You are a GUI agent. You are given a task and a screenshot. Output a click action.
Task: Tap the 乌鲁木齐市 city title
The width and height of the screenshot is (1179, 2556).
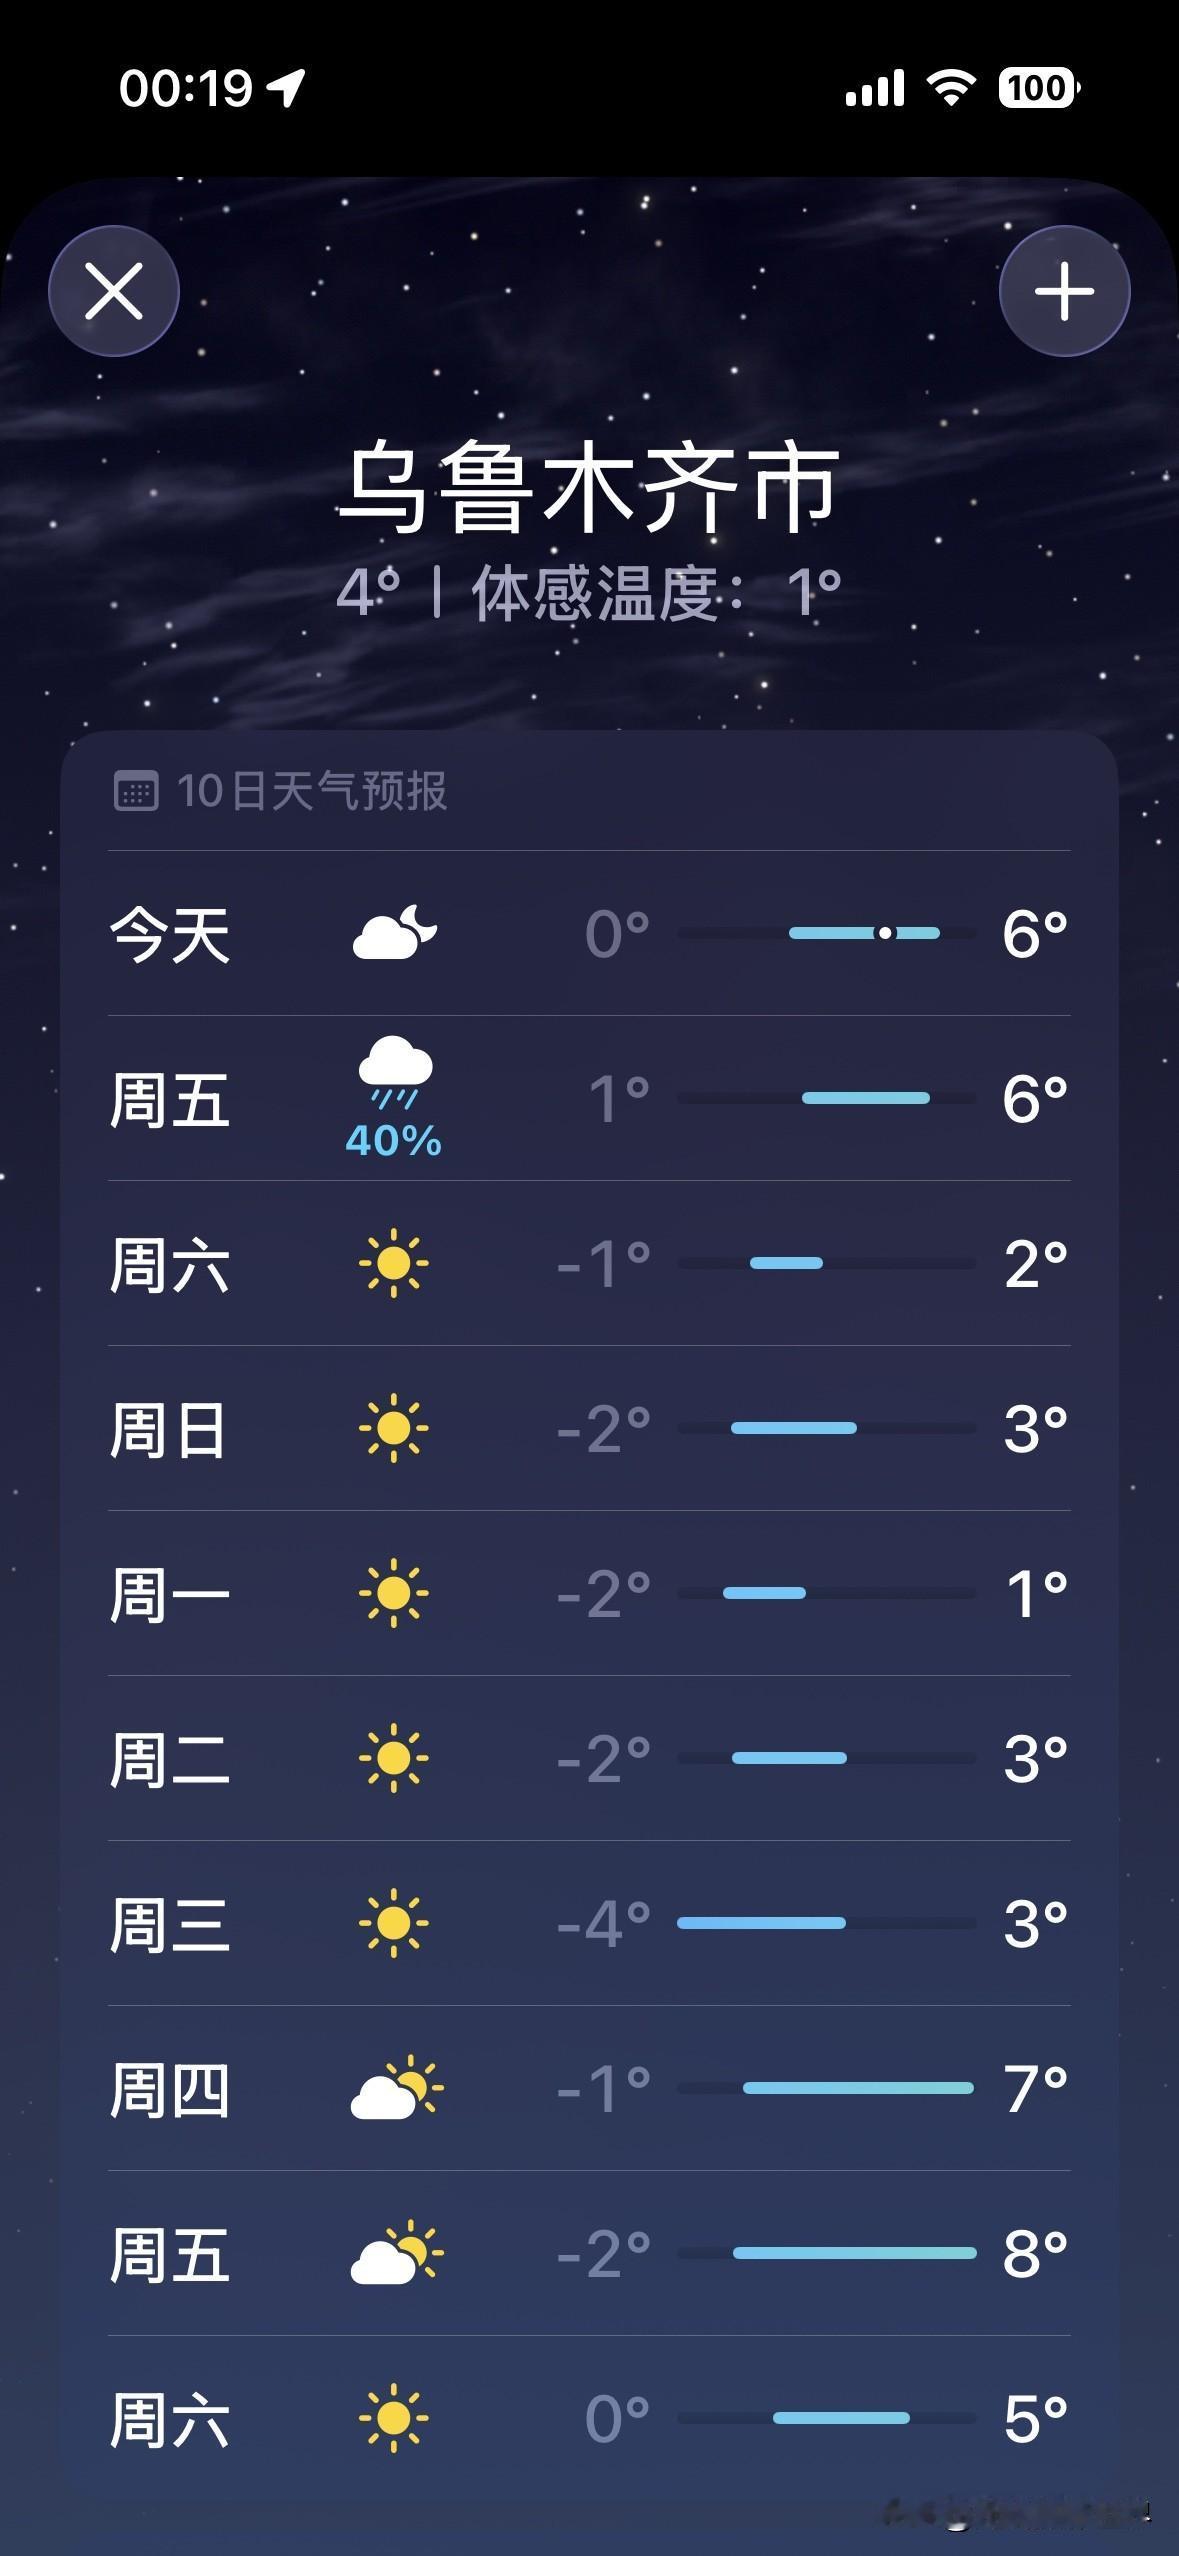[589, 487]
